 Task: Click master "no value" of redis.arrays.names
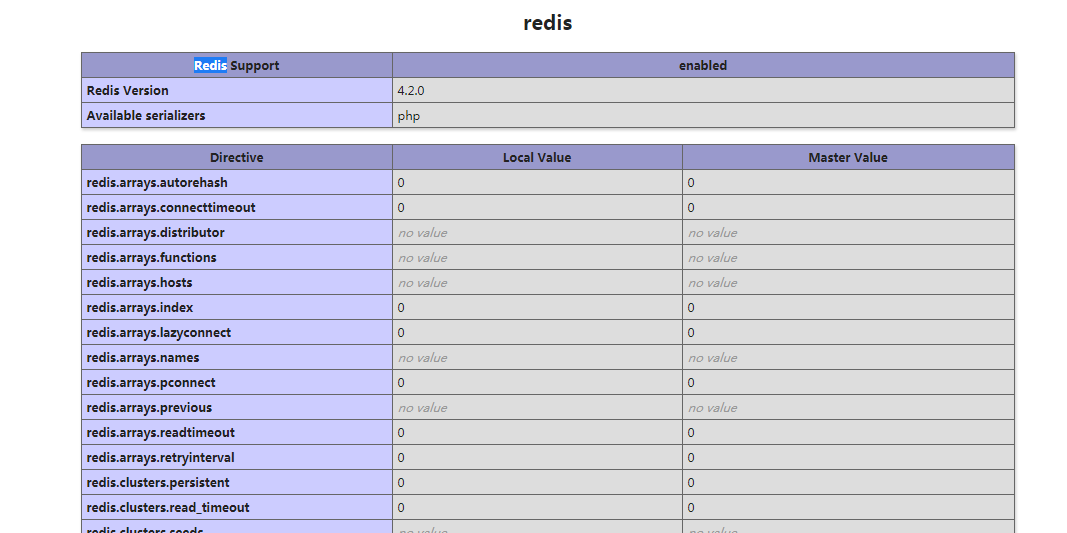712,357
